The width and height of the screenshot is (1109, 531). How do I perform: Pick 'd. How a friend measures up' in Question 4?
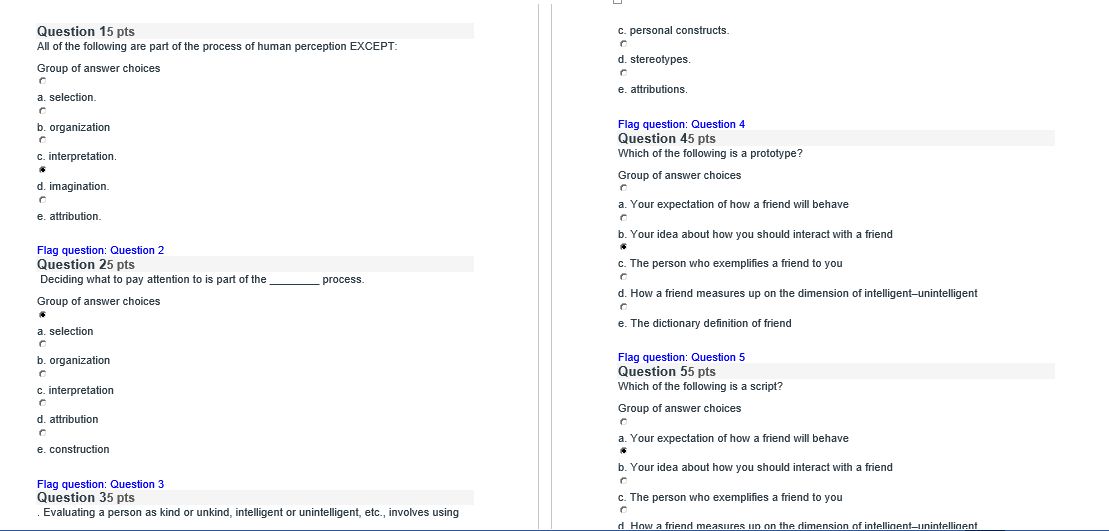click(x=623, y=277)
